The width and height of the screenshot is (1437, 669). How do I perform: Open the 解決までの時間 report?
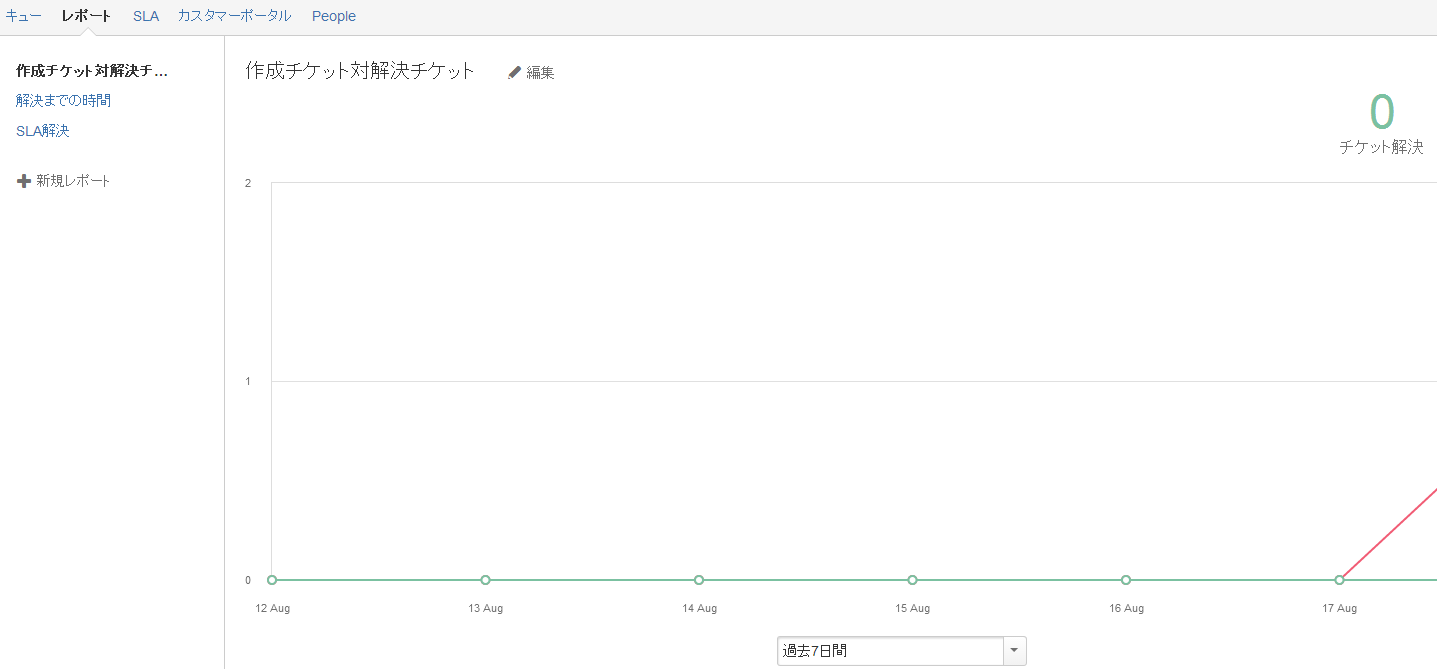pos(63,101)
